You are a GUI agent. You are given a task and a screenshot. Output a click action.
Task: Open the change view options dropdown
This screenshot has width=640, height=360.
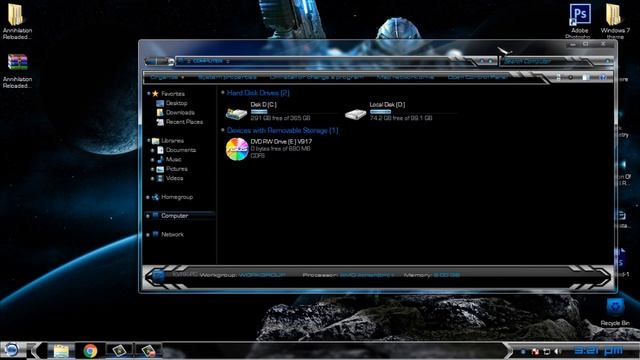pyautogui.click(x=571, y=77)
